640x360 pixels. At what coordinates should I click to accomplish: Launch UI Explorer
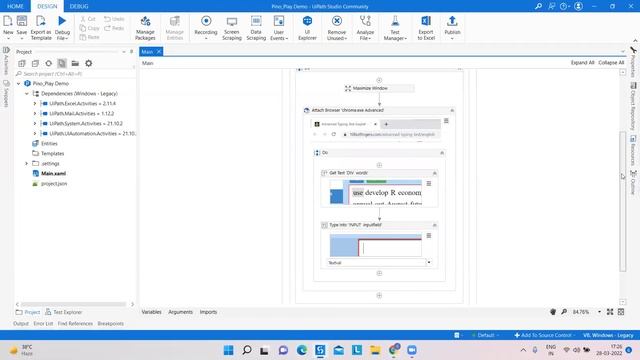tap(307, 27)
